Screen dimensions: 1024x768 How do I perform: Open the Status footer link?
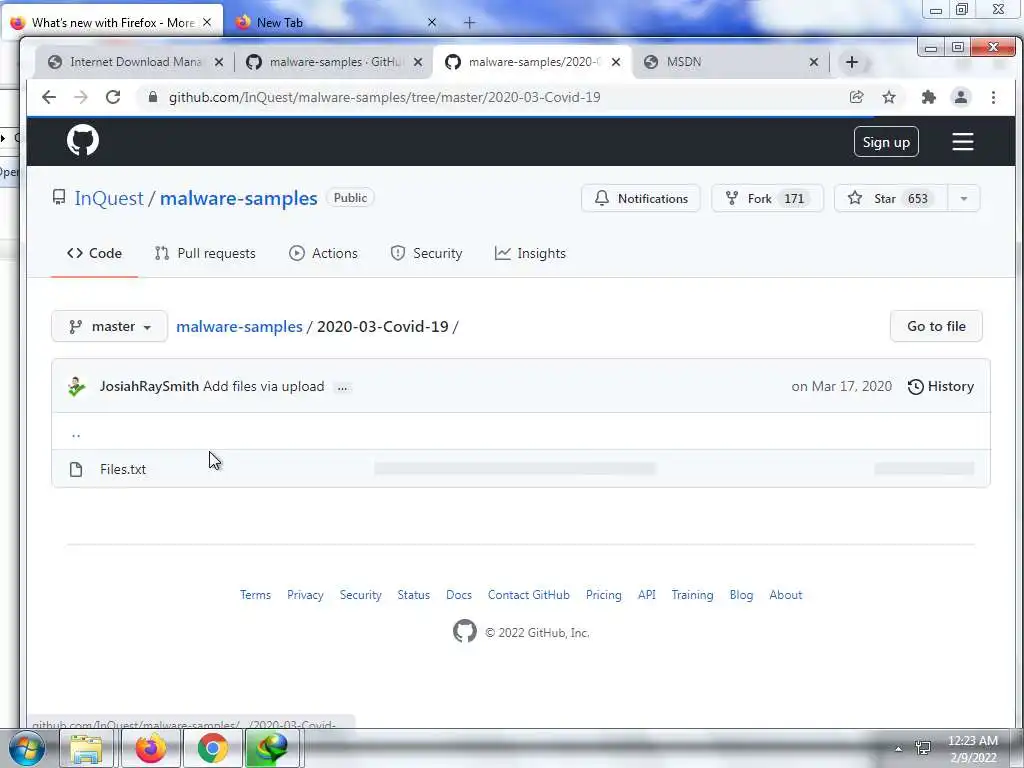[x=413, y=595]
